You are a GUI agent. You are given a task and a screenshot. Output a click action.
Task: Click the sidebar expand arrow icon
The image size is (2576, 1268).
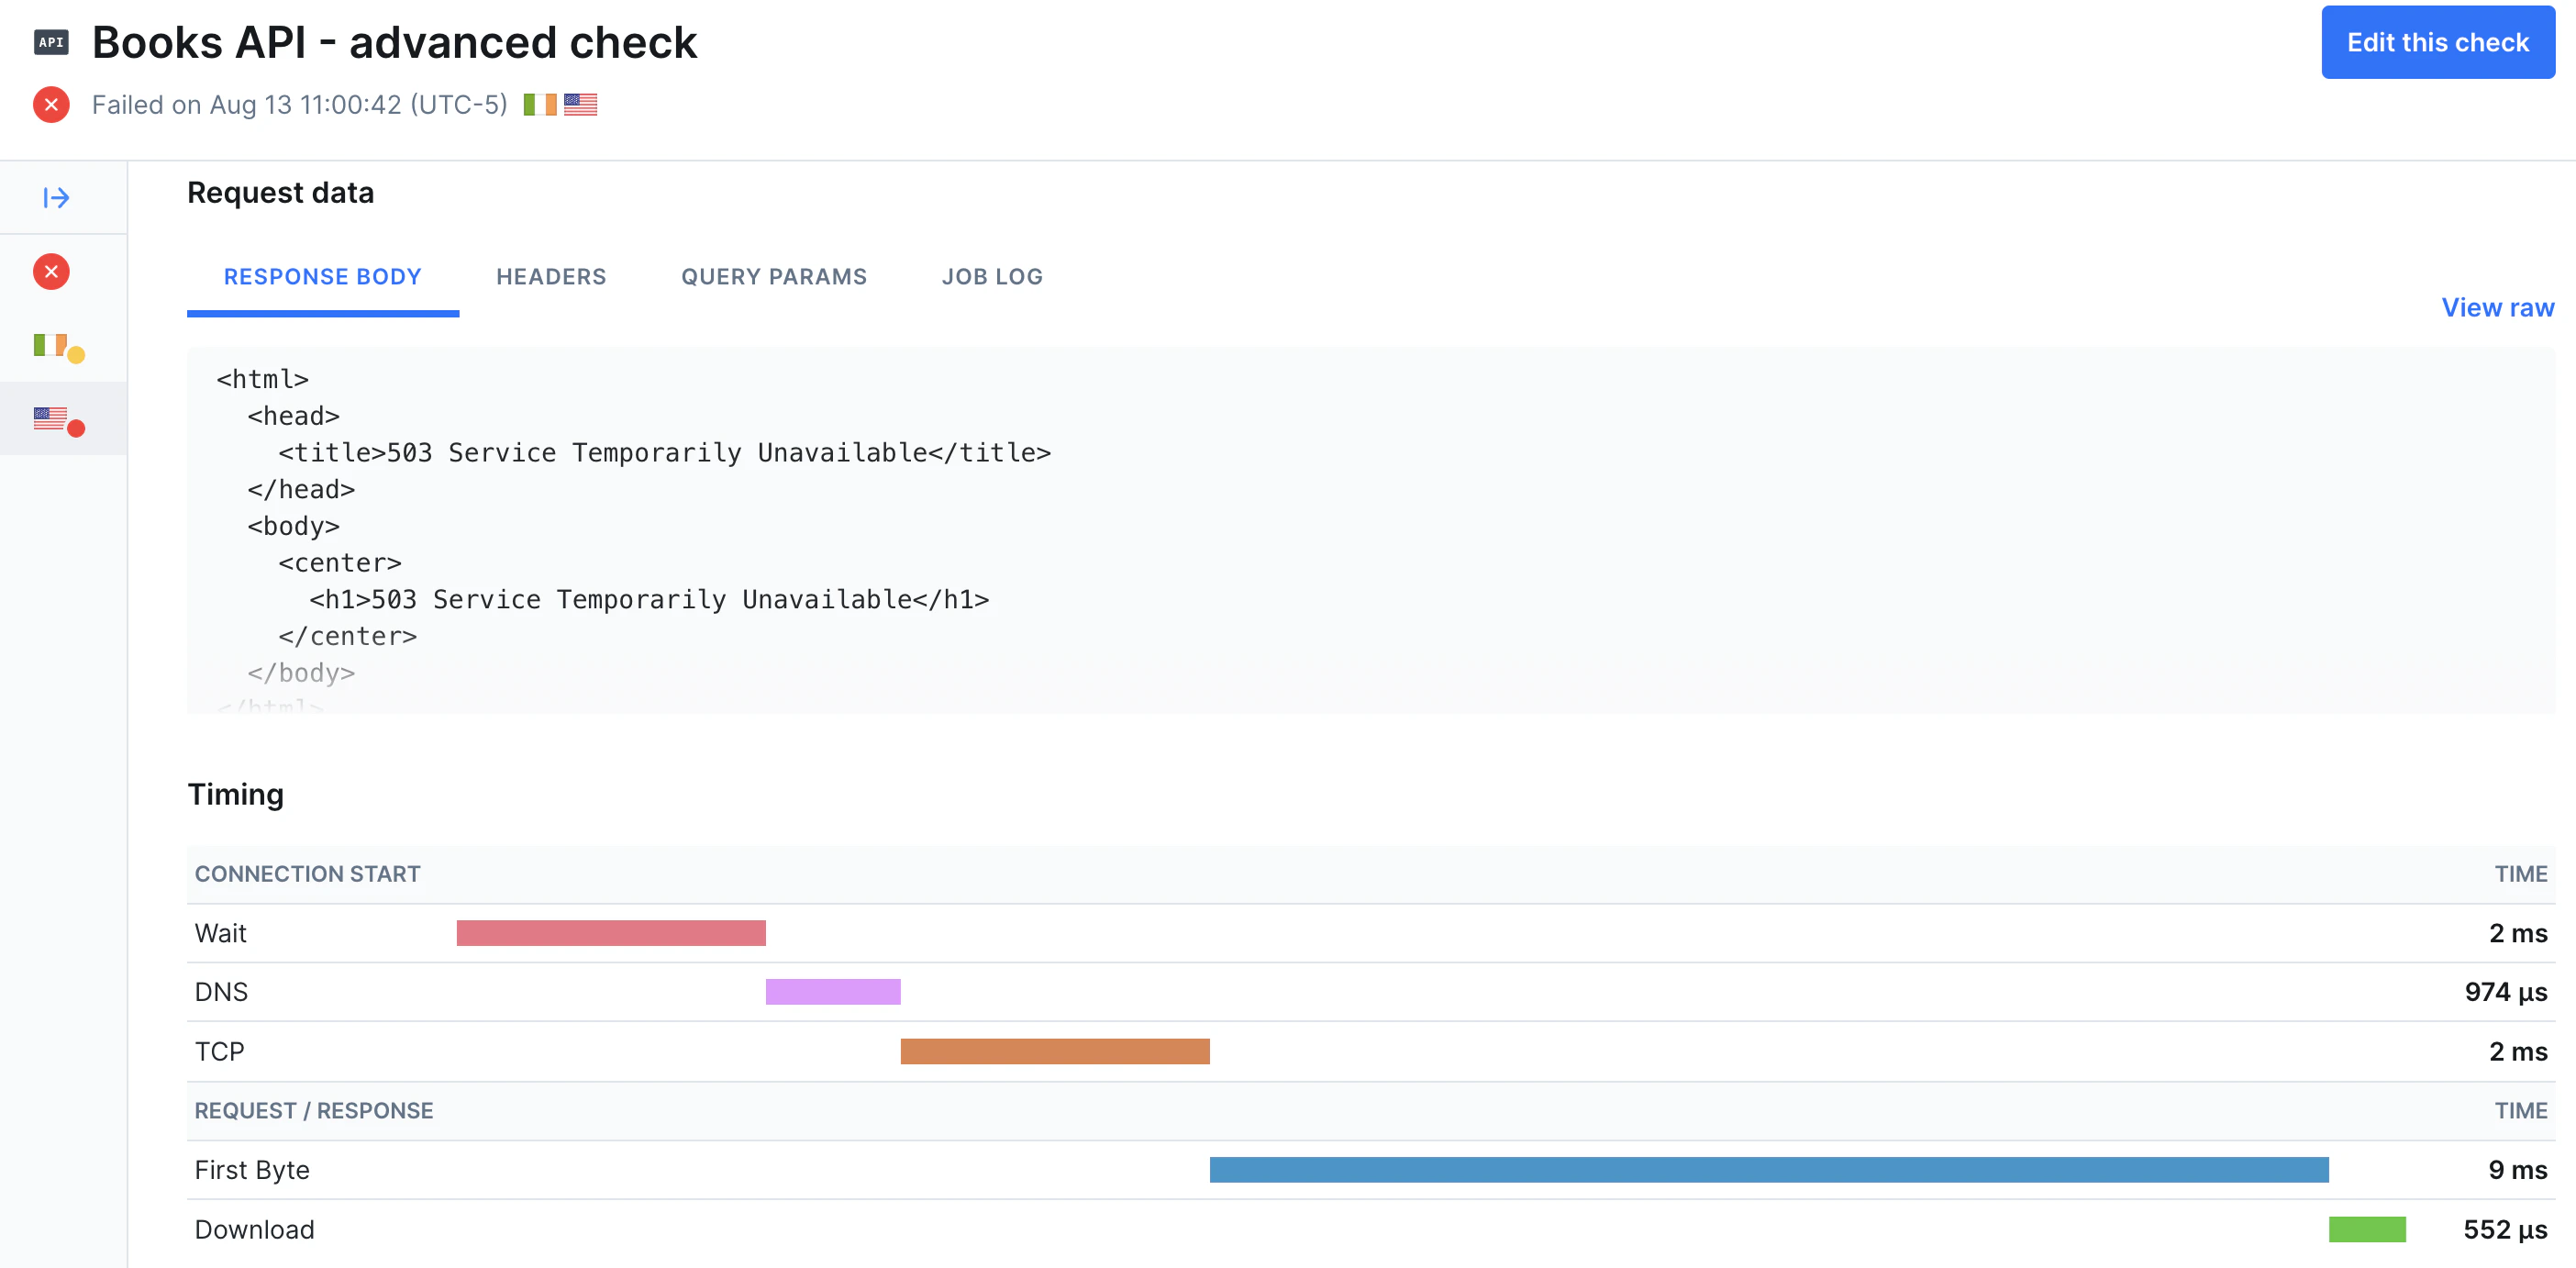coord(57,197)
